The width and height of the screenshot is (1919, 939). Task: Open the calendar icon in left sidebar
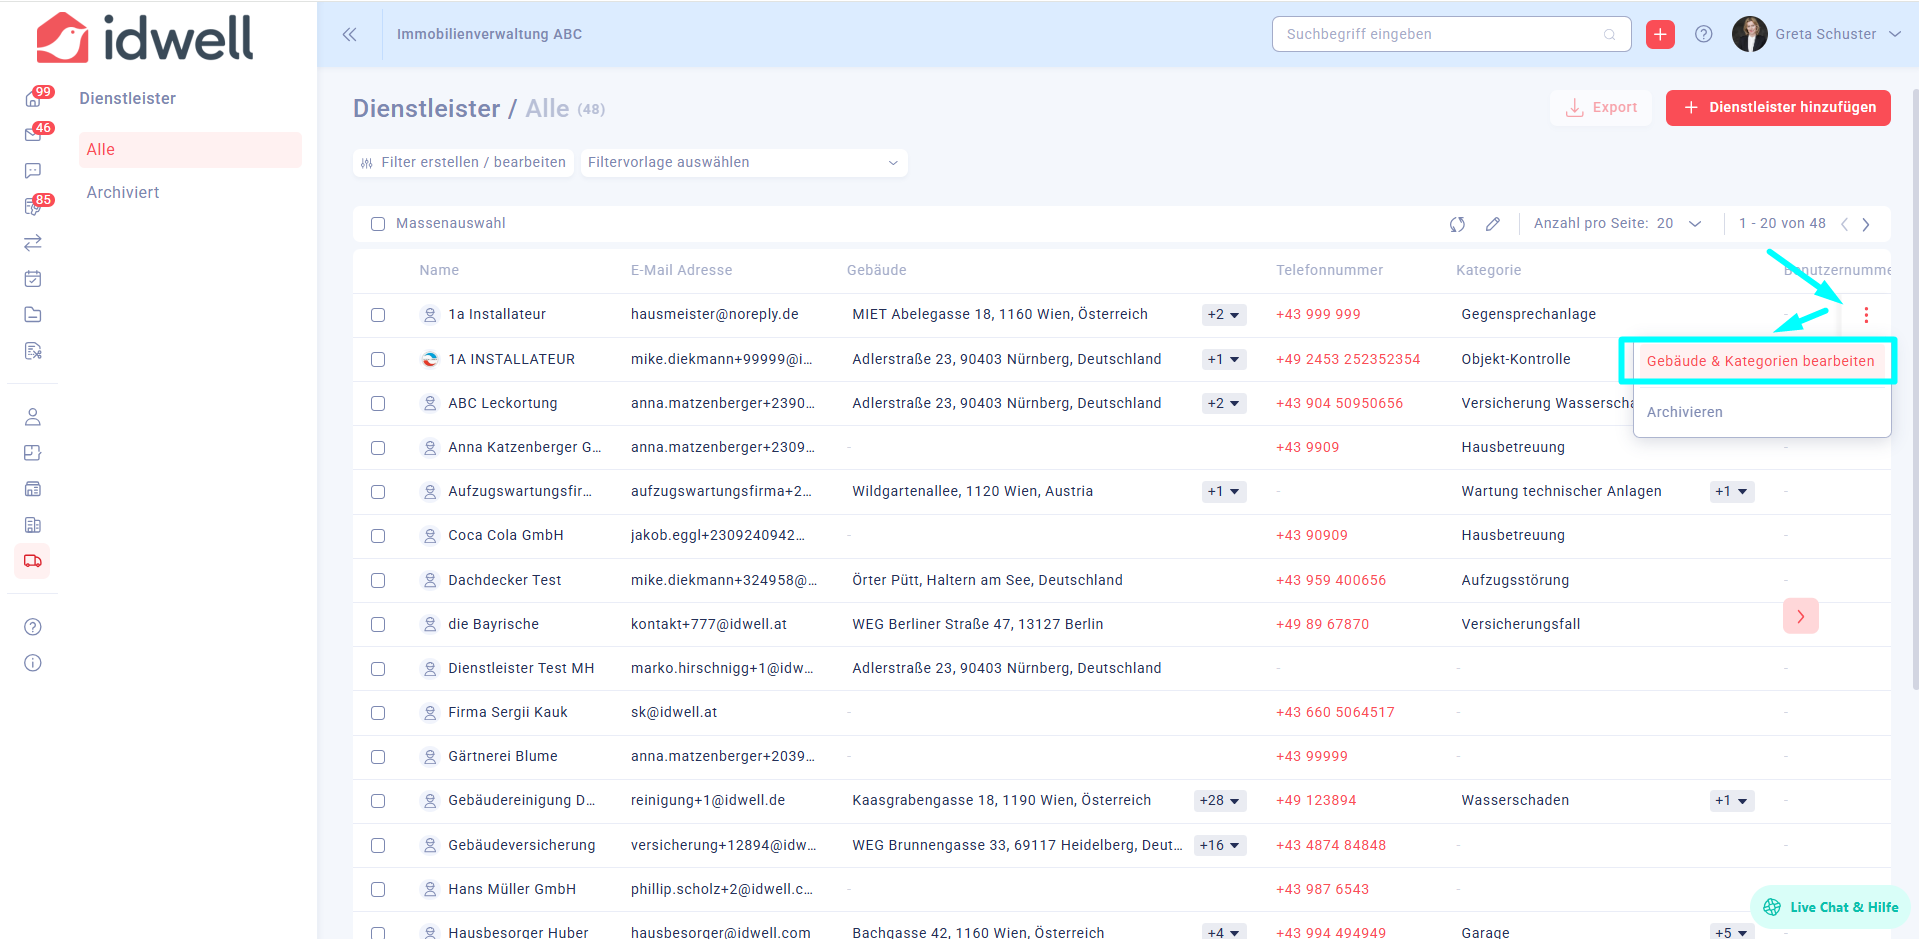click(x=33, y=279)
